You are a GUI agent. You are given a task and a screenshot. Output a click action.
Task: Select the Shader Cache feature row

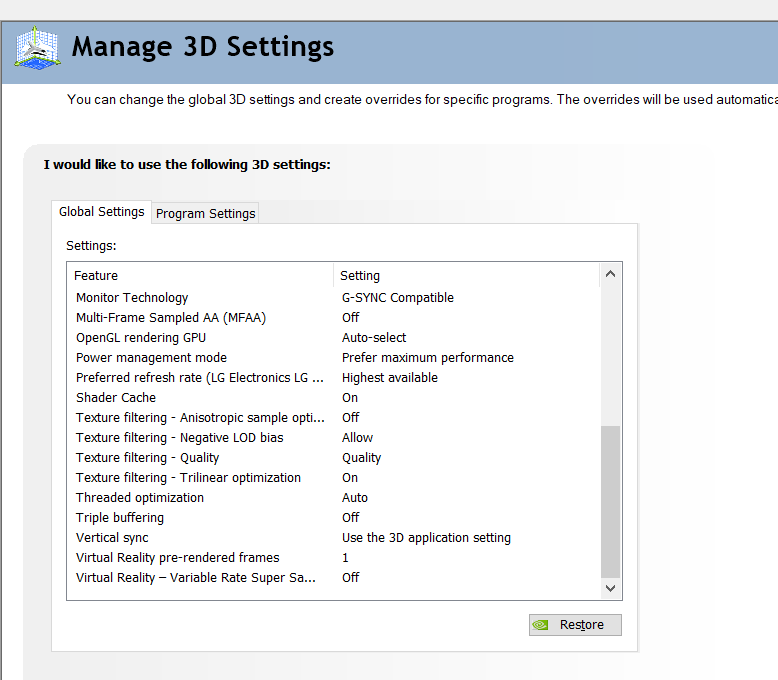pyautogui.click(x=116, y=398)
